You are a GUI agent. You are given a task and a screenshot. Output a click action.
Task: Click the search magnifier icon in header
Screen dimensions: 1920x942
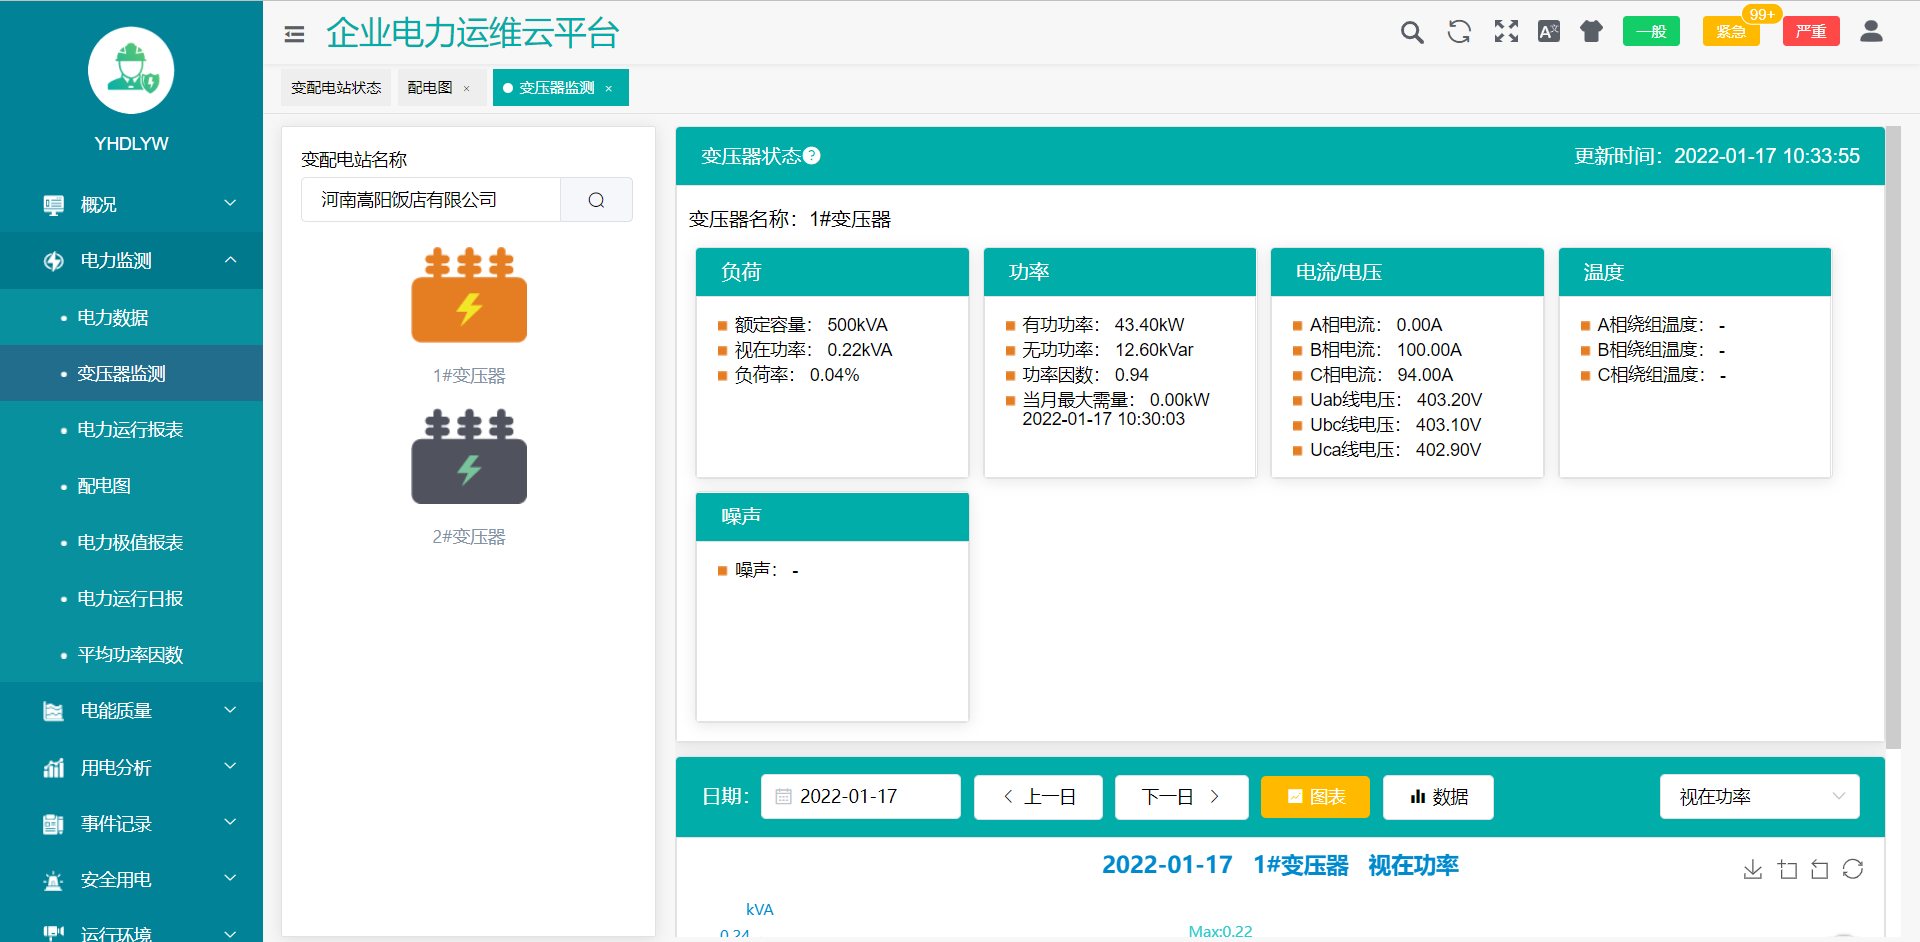point(1411,32)
